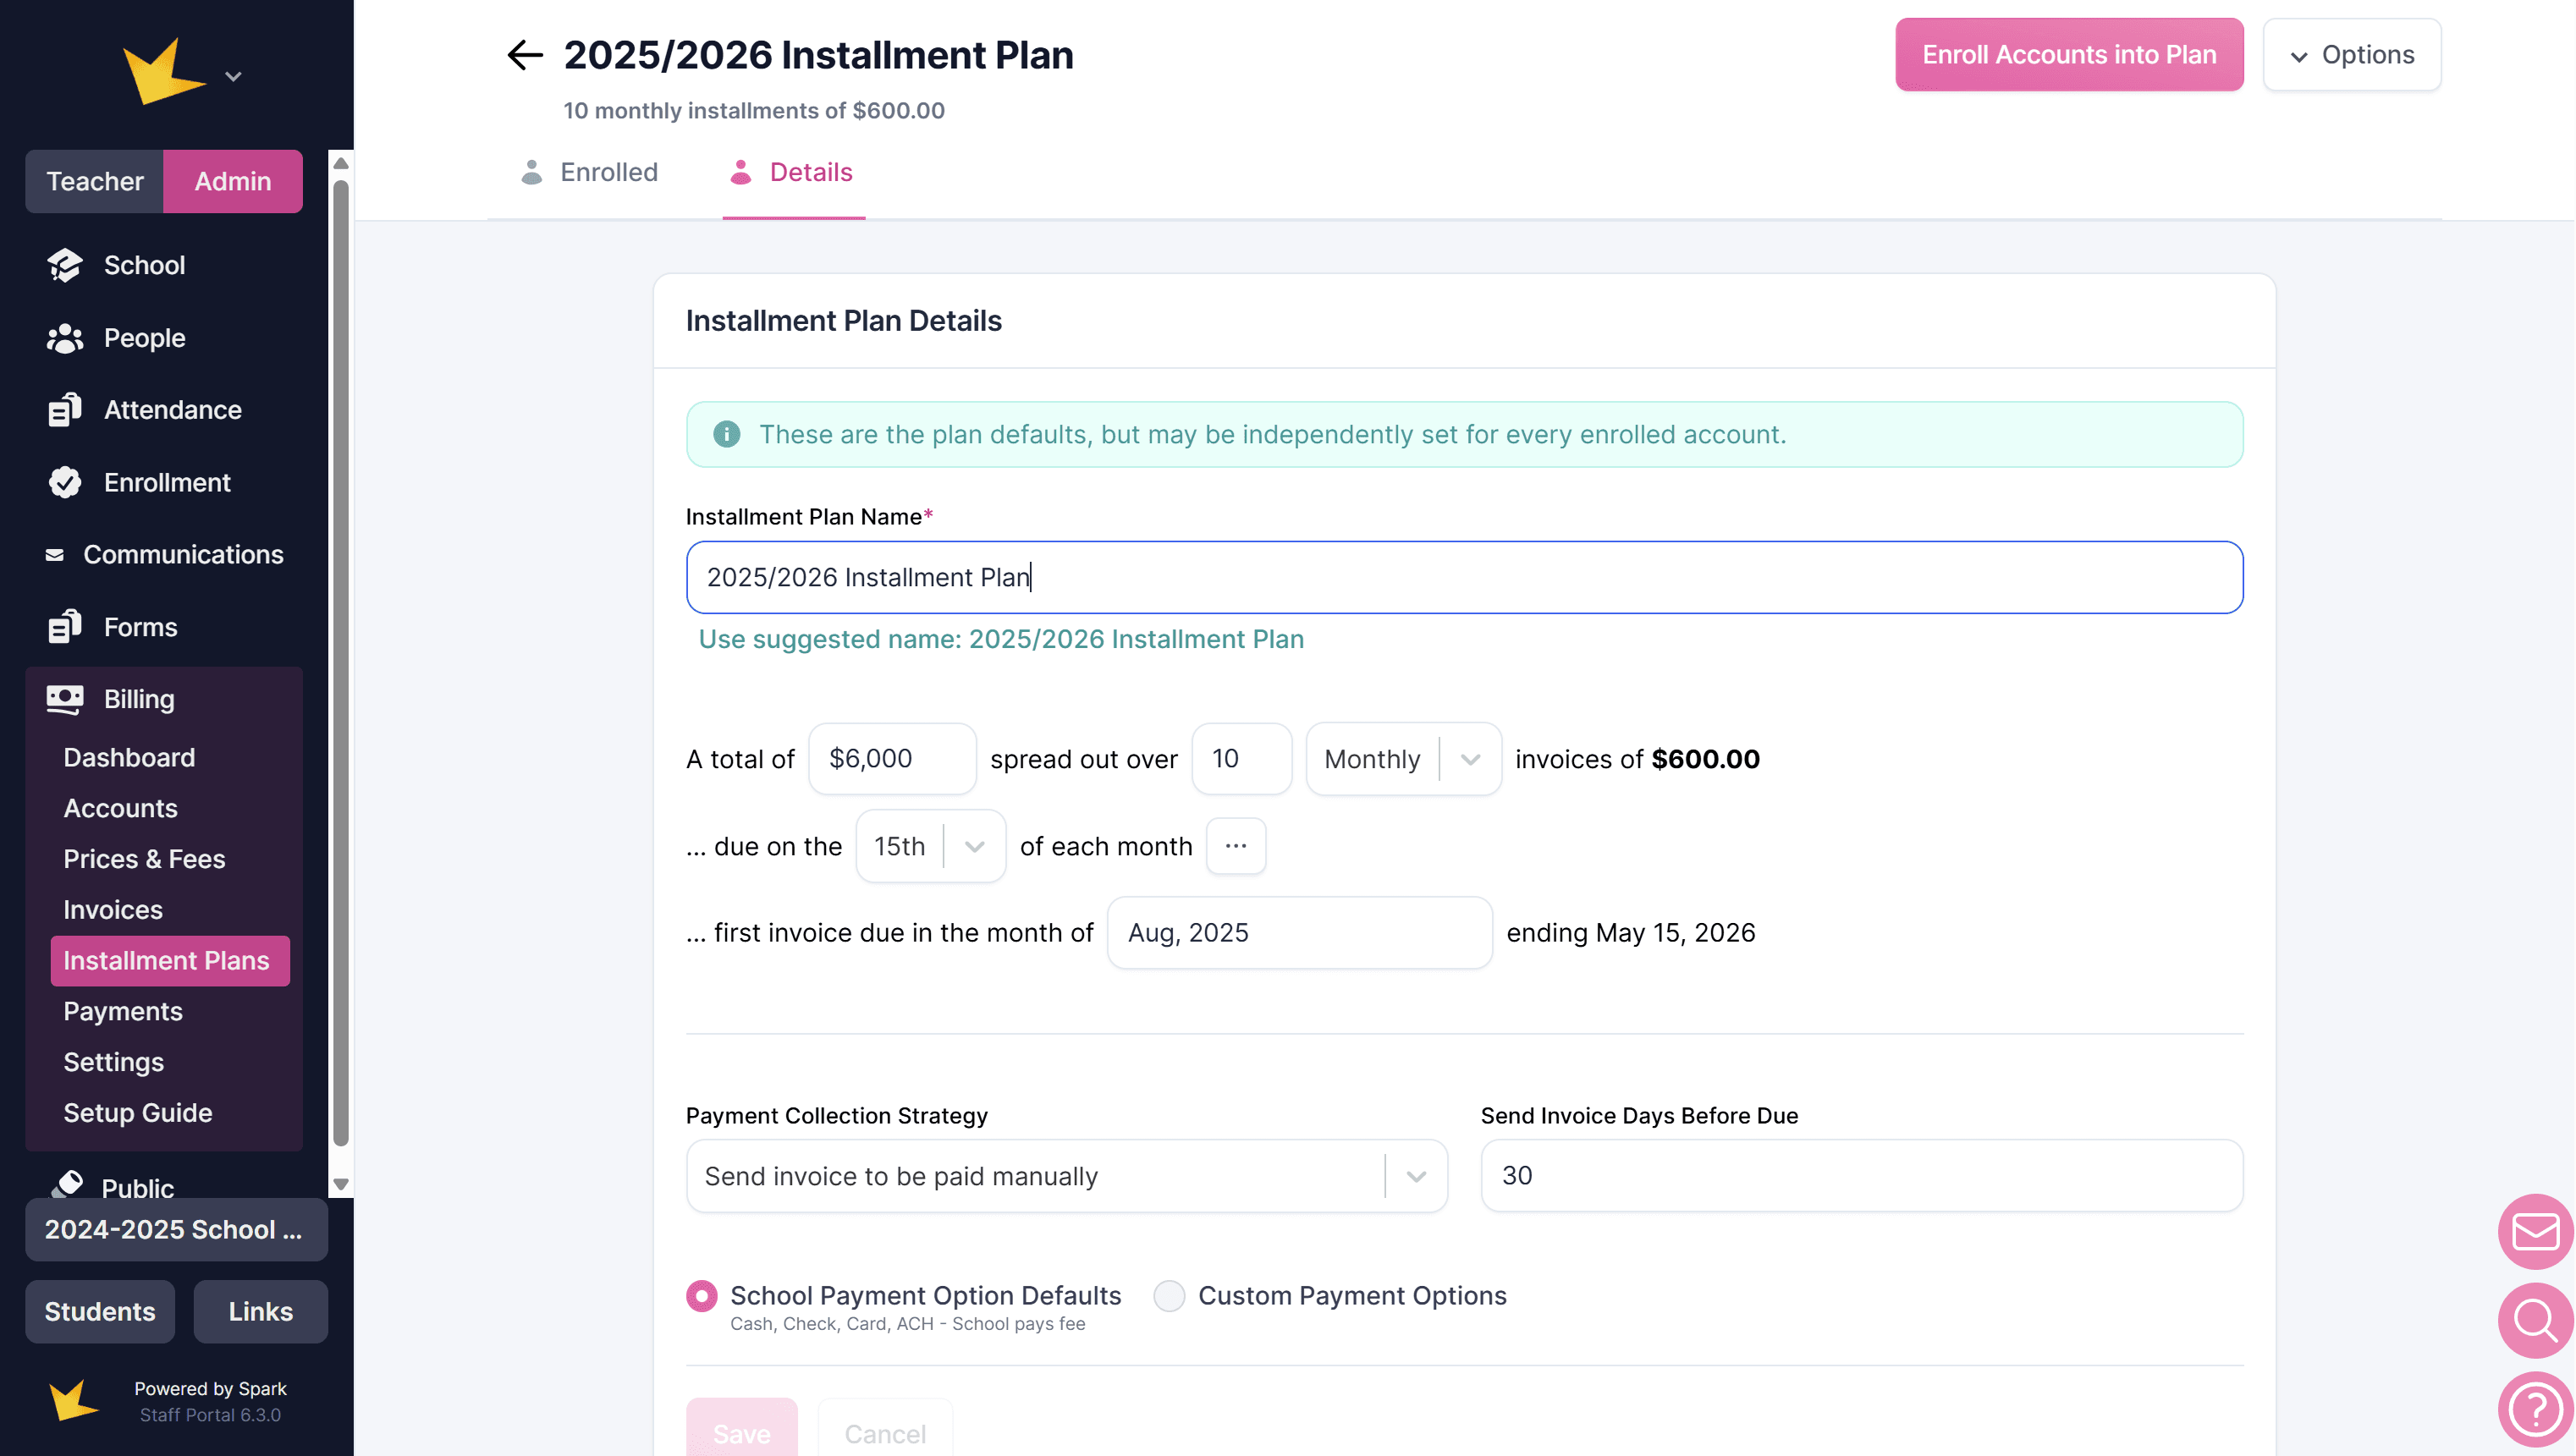Image resolution: width=2576 pixels, height=1456 pixels.
Task: Select School Payment Option Defaults radio
Action: (702, 1296)
